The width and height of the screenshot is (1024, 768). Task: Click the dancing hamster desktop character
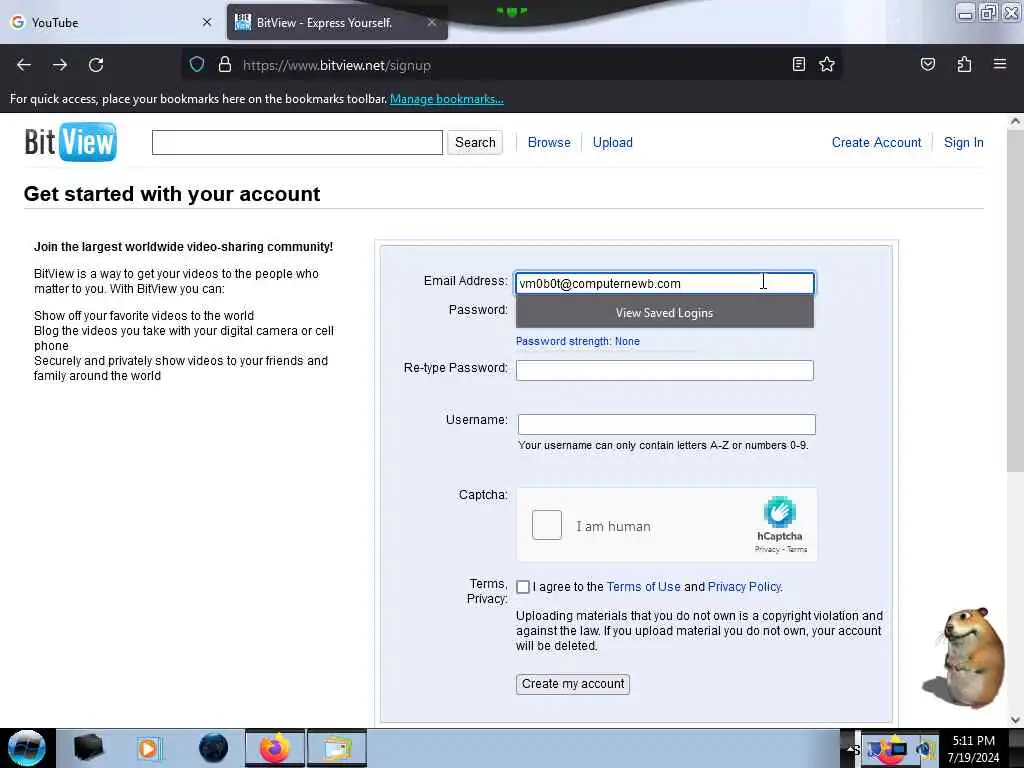point(966,658)
